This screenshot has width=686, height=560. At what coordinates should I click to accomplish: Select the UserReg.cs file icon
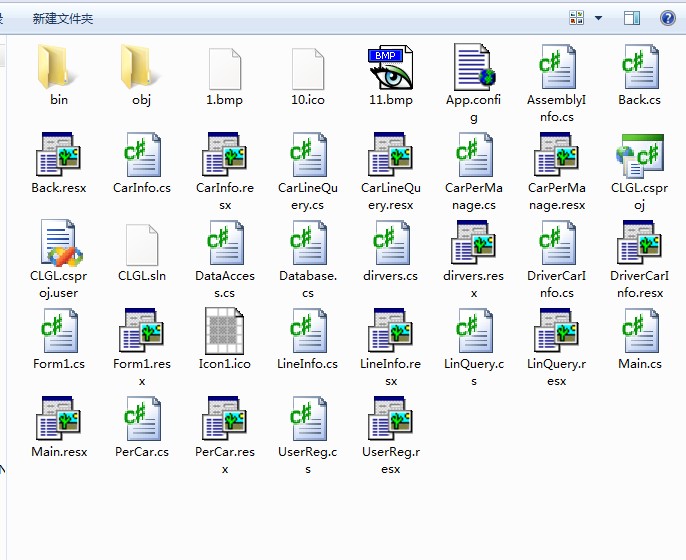click(x=308, y=419)
